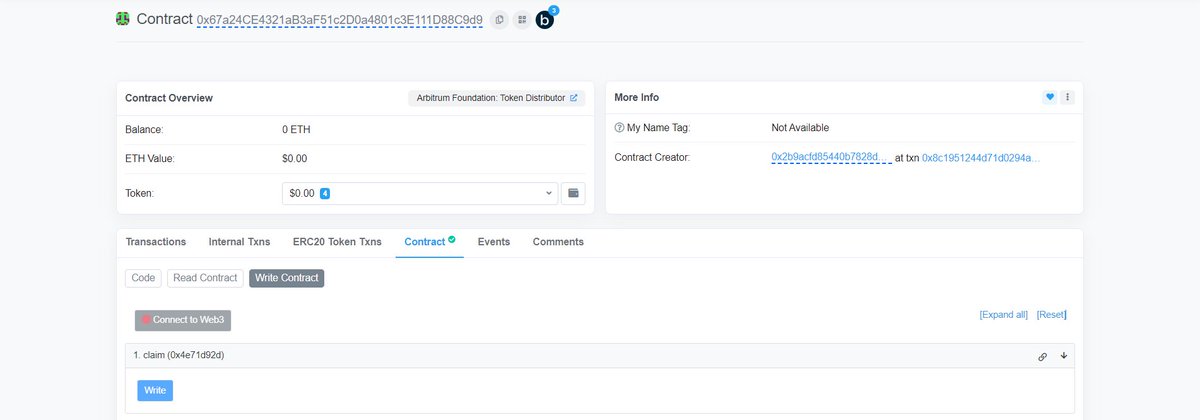Image resolution: width=1200 pixels, height=420 pixels.
Task: Switch to the ERC20 Token Txns tab
Action: point(337,242)
